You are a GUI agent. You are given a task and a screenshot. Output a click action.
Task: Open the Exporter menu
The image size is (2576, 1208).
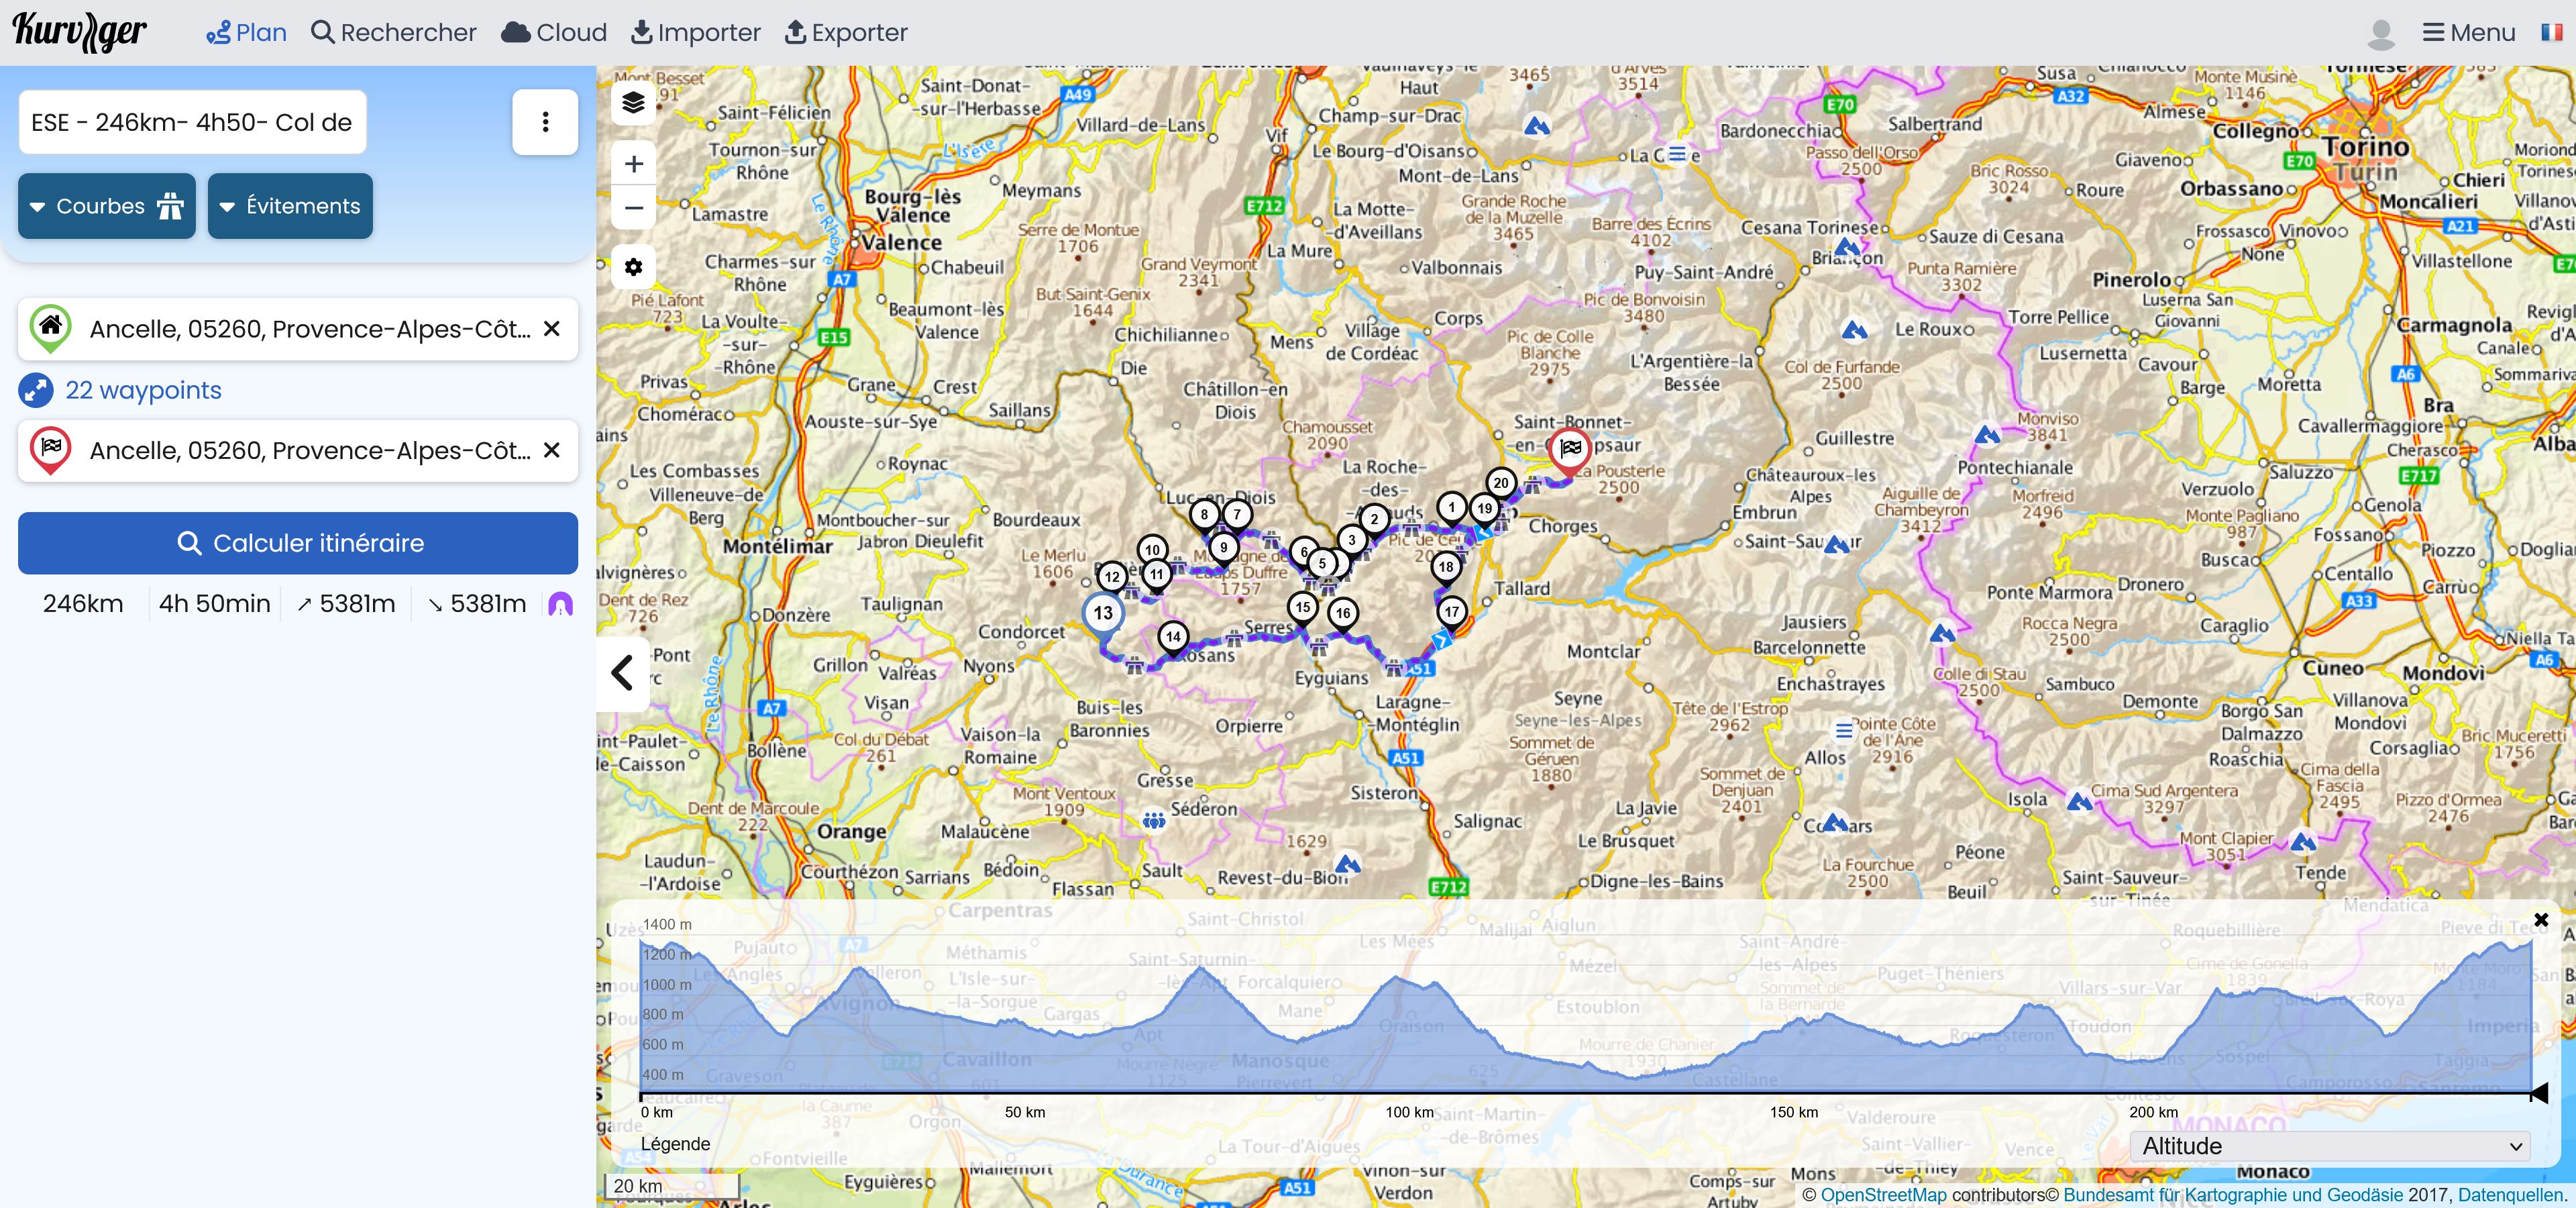(846, 32)
